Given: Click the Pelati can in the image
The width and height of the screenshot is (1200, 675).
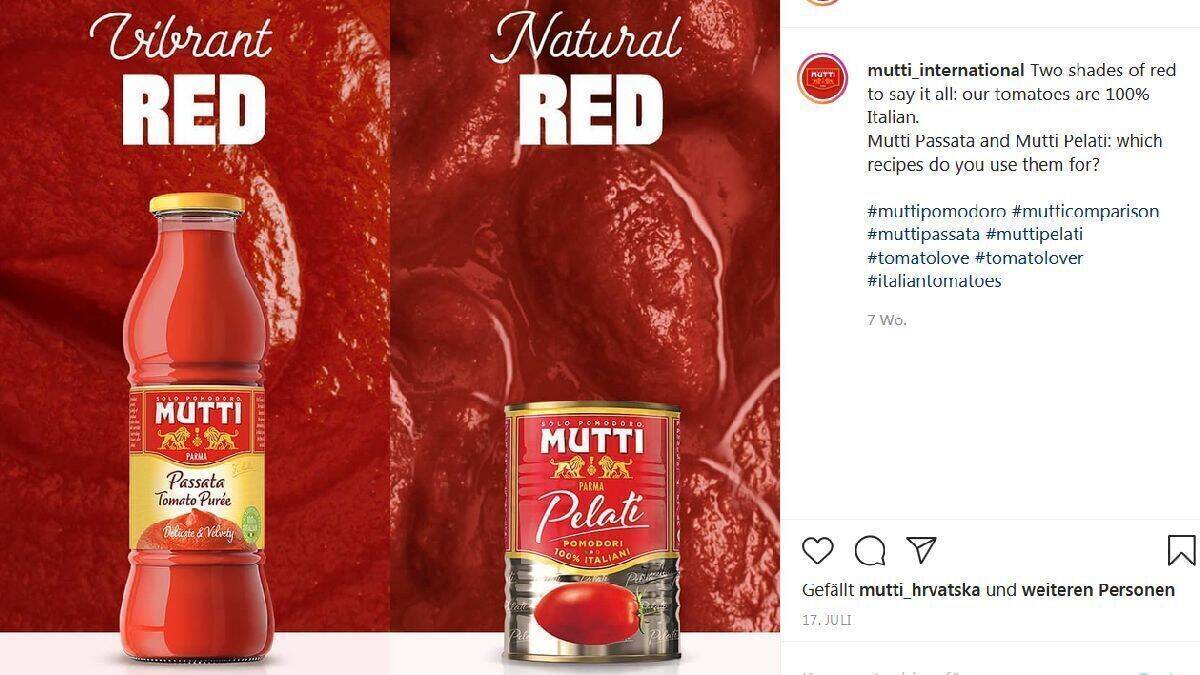Looking at the screenshot, I should coord(592,531).
